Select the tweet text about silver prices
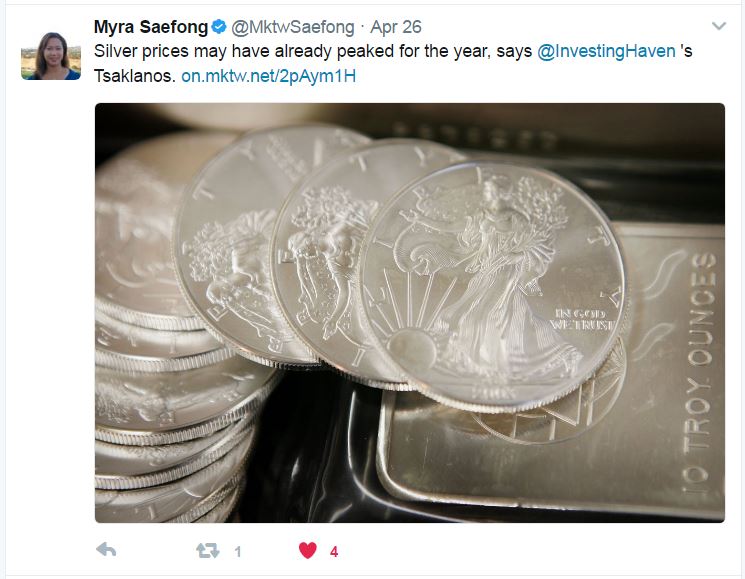 click(x=393, y=64)
